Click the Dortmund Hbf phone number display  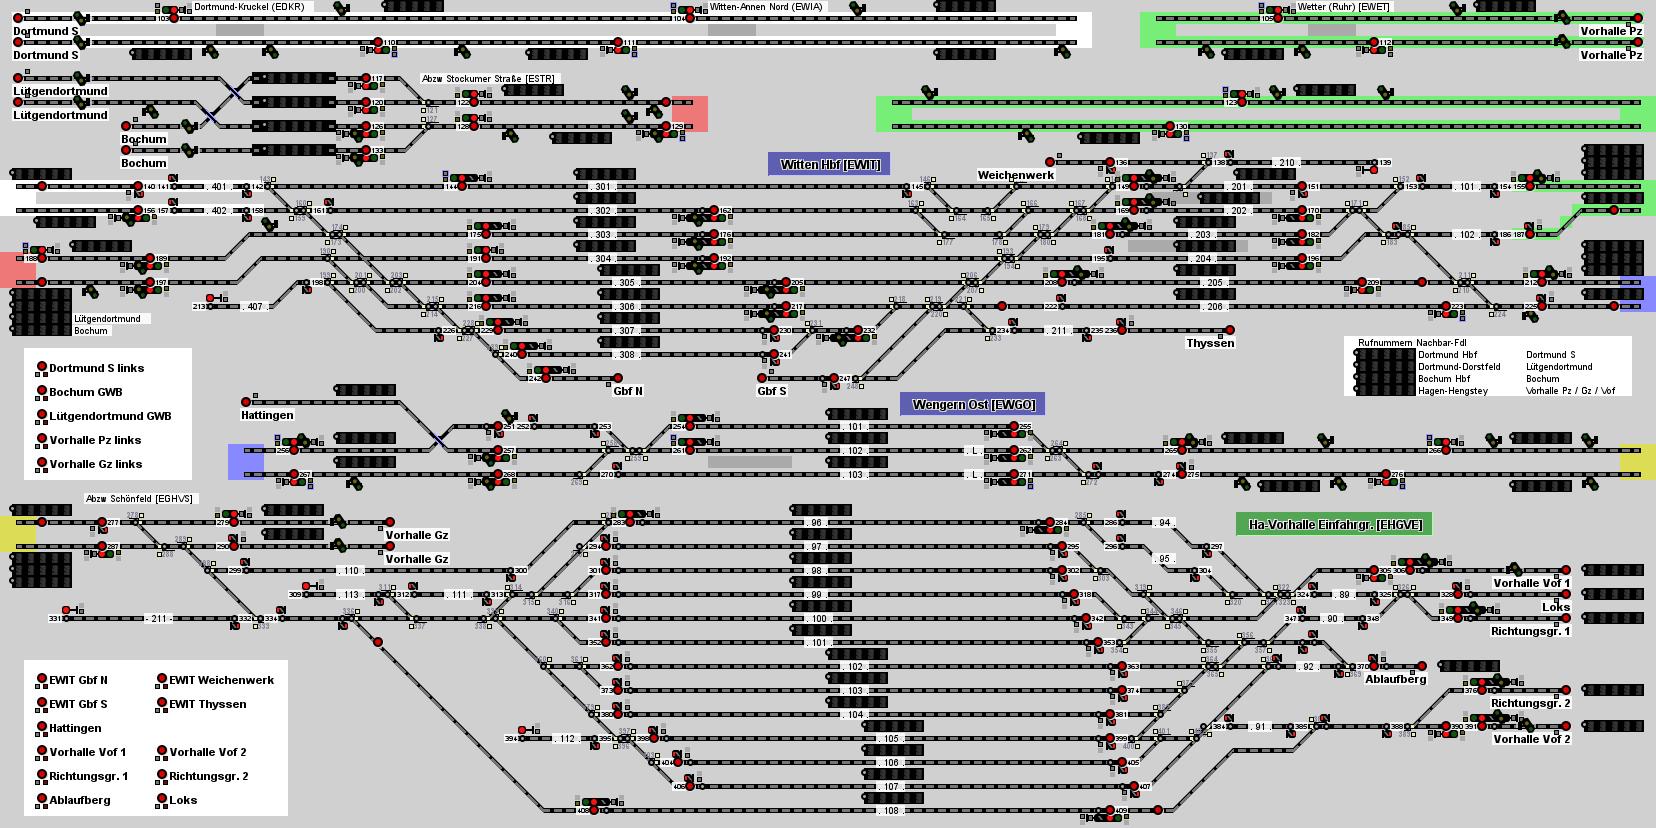coord(1384,355)
